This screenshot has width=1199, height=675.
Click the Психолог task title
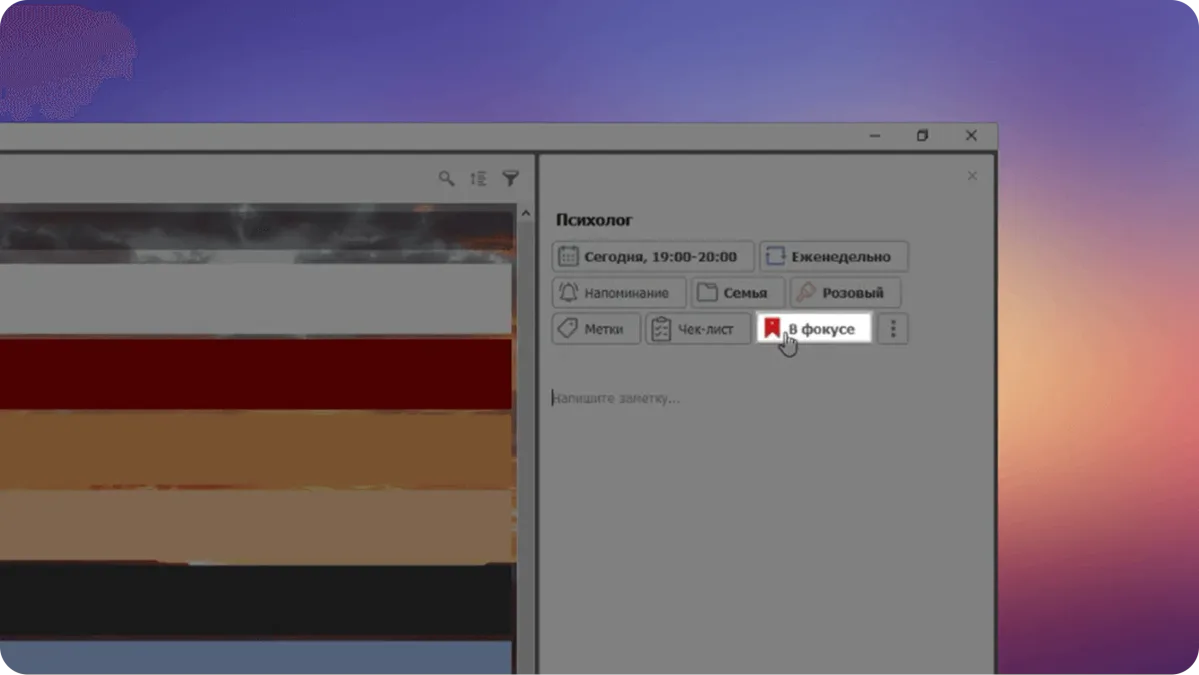594,220
